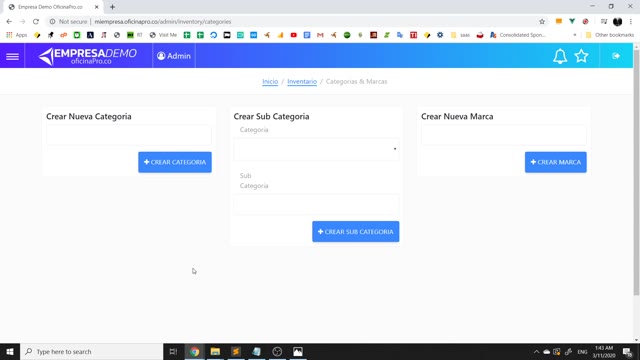The image size is (640, 360).
Task: Open the hamburger sidebar menu
Action: (x=12, y=56)
